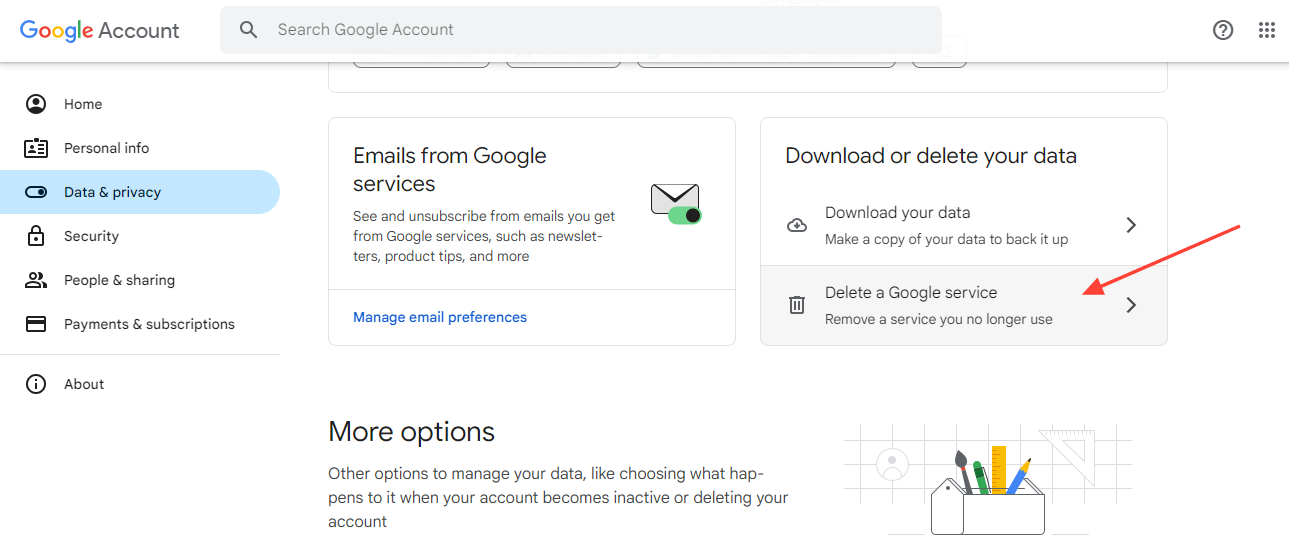
Task: Open Personal info section
Action: (140, 148)
